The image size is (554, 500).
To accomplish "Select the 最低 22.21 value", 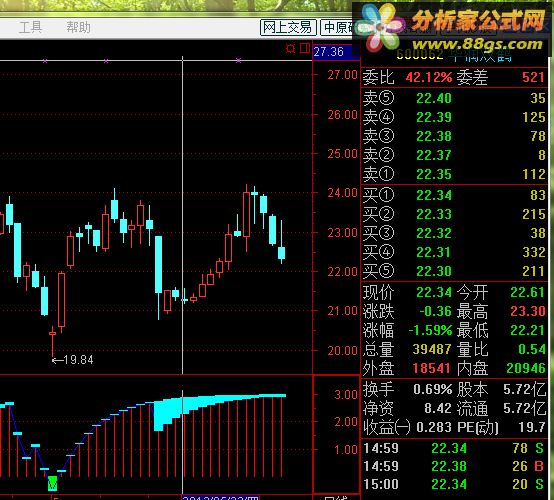I will [528, 331].
